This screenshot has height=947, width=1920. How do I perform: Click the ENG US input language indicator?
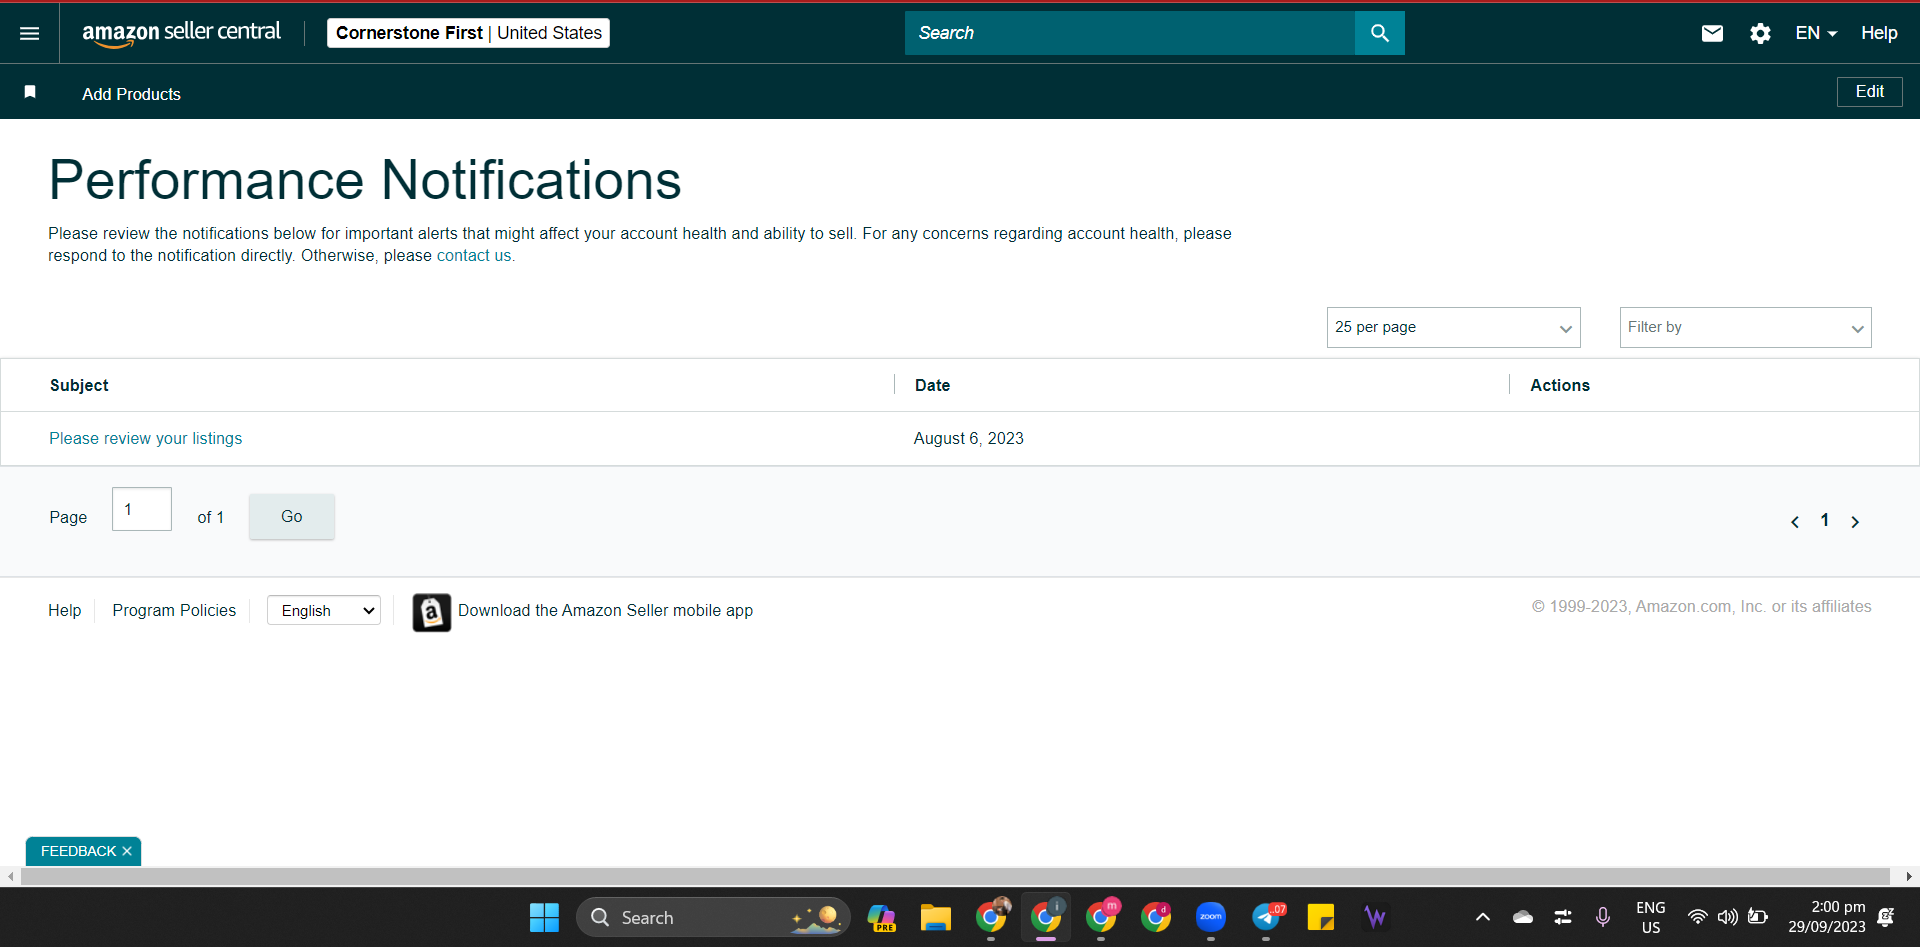tap(1651, 917)
